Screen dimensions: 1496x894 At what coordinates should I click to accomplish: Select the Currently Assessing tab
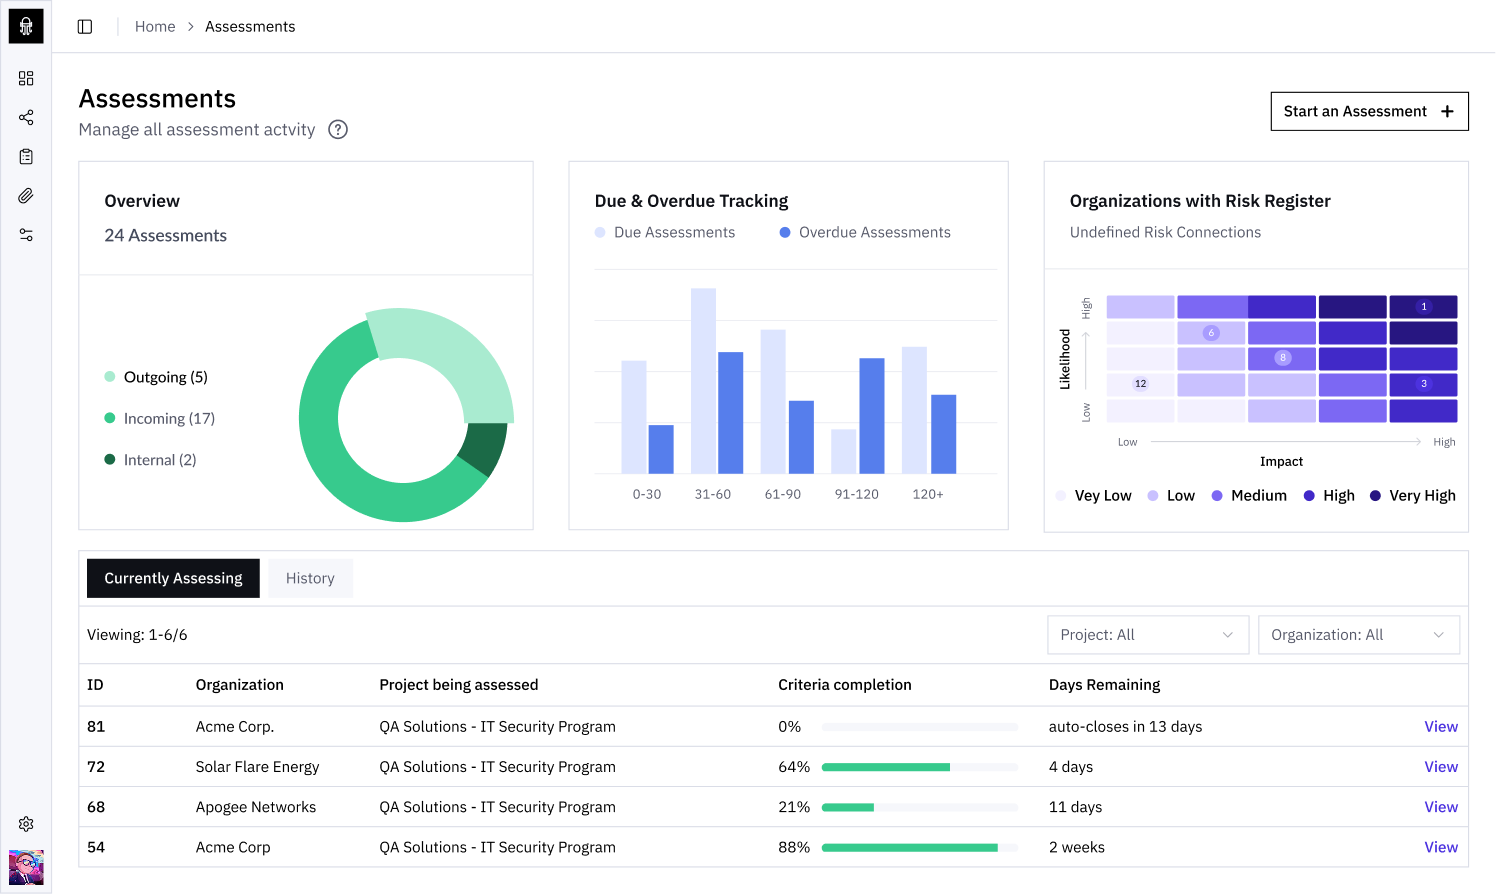173,578
